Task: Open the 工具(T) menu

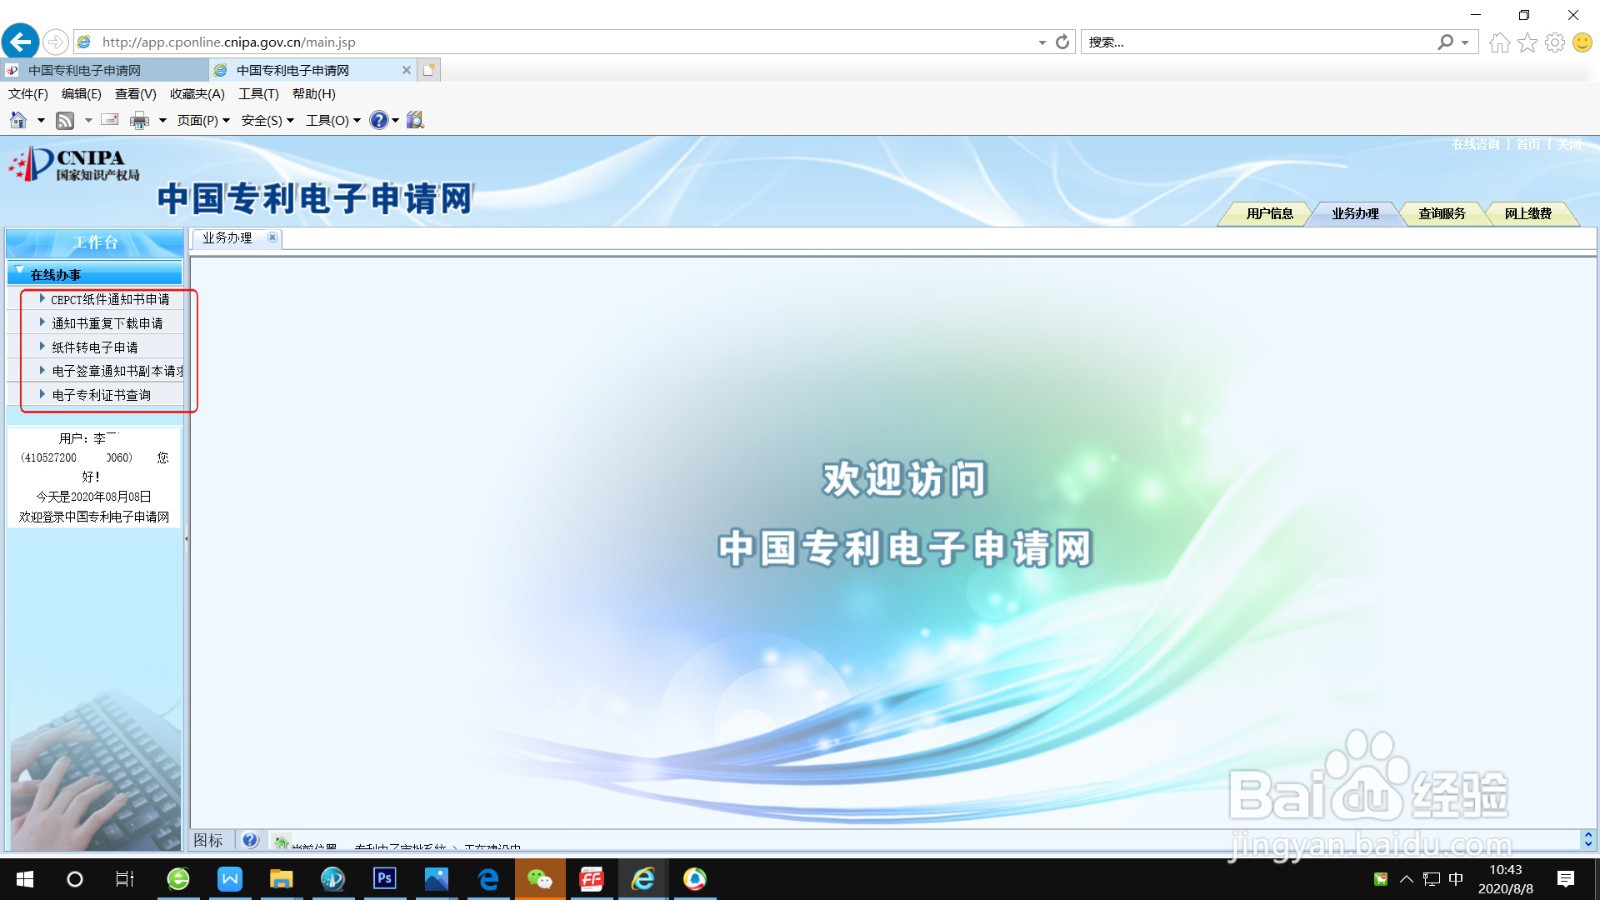Action: point(258,94)
